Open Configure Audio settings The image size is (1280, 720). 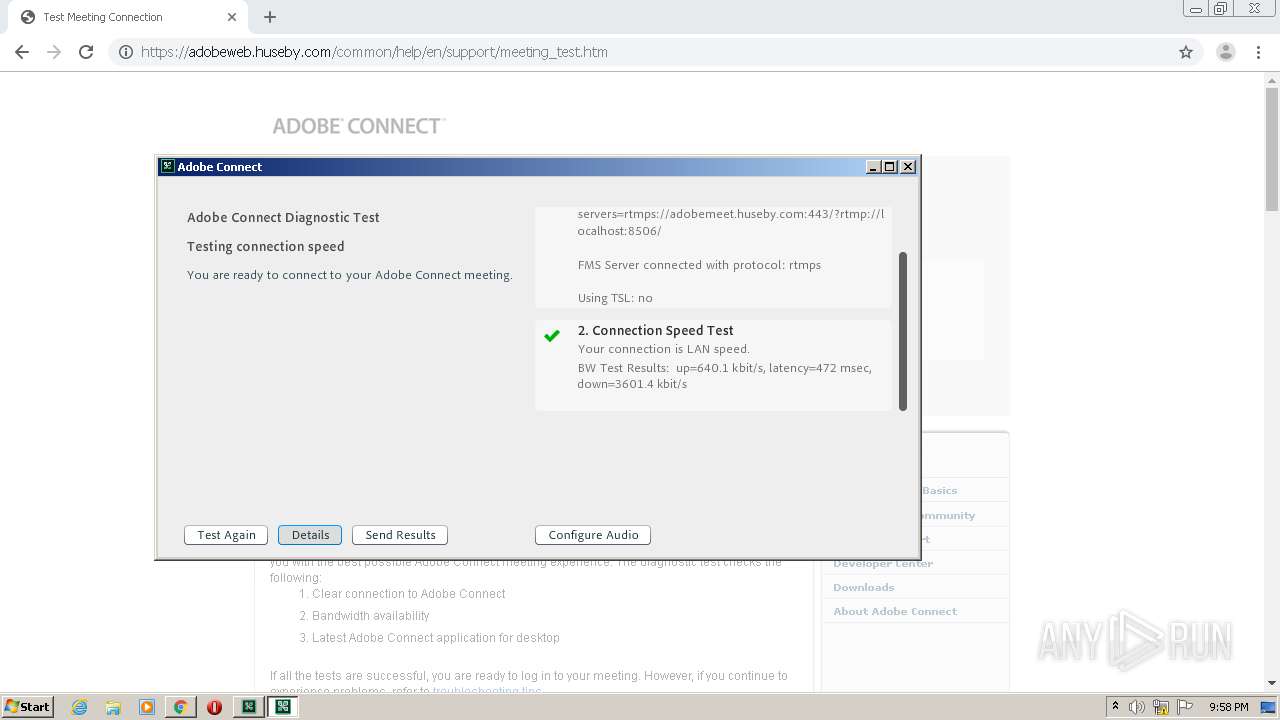(593, 535)
